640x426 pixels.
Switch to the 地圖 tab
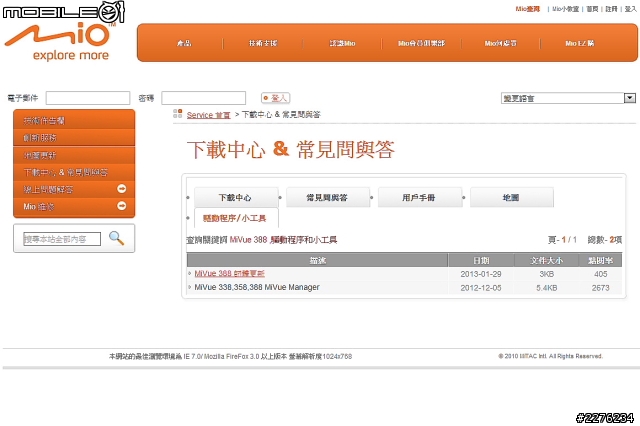[511, 197]
